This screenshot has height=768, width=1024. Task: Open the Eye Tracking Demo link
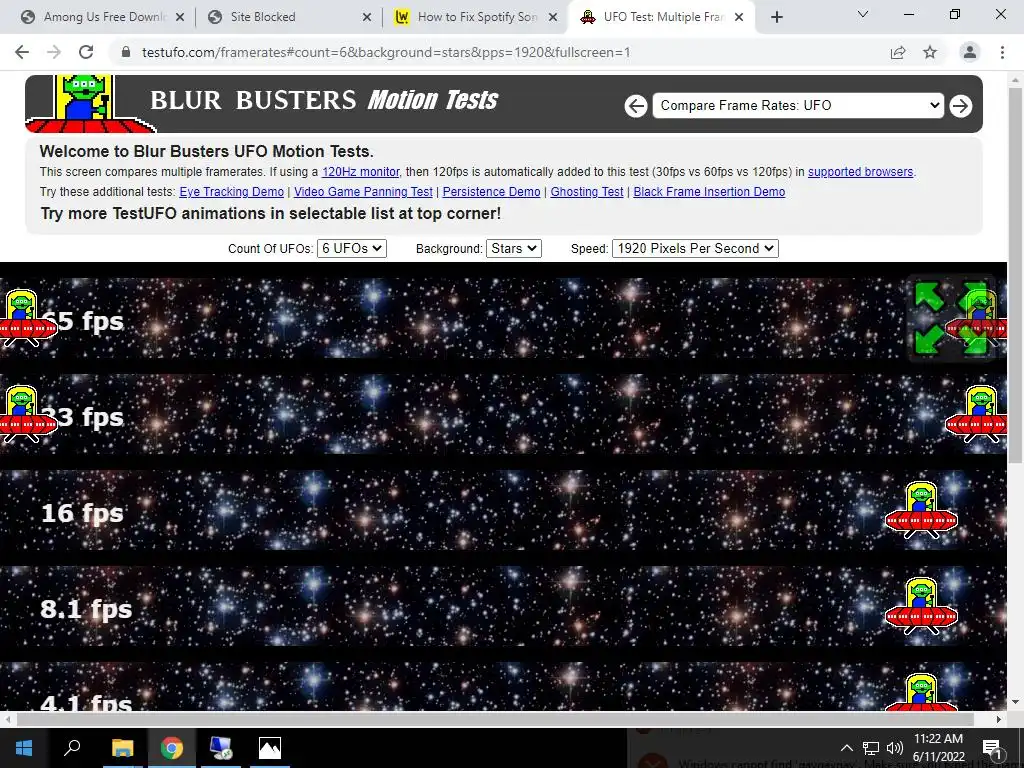click(x=232, y=191)
